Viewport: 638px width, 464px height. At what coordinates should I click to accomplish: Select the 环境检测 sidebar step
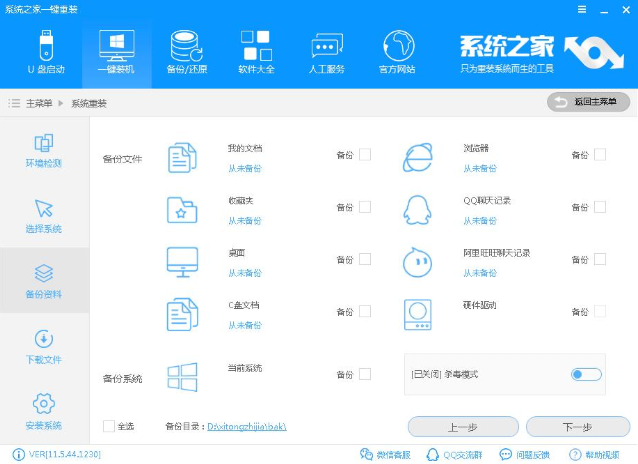[44, 150]
